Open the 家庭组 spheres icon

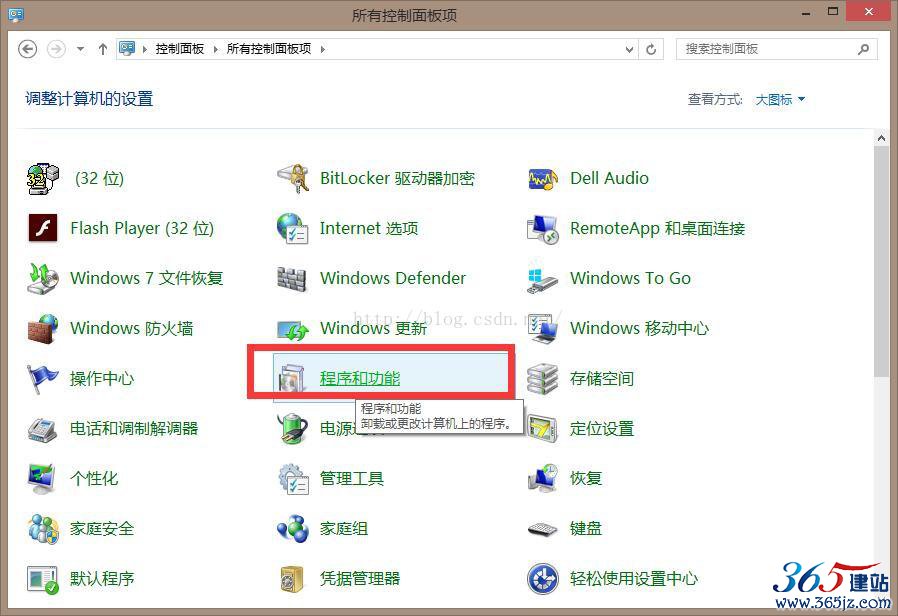click(x=293, y=529)
